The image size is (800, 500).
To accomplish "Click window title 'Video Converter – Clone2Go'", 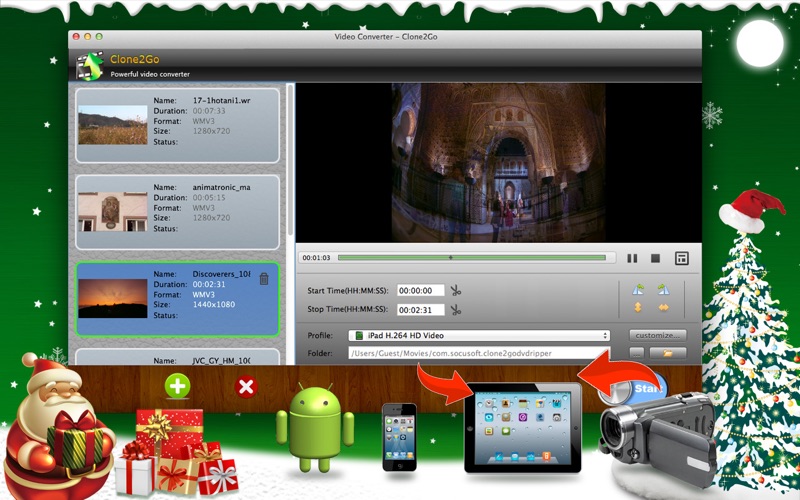I will pyautogui.click(x=386, y=37).
